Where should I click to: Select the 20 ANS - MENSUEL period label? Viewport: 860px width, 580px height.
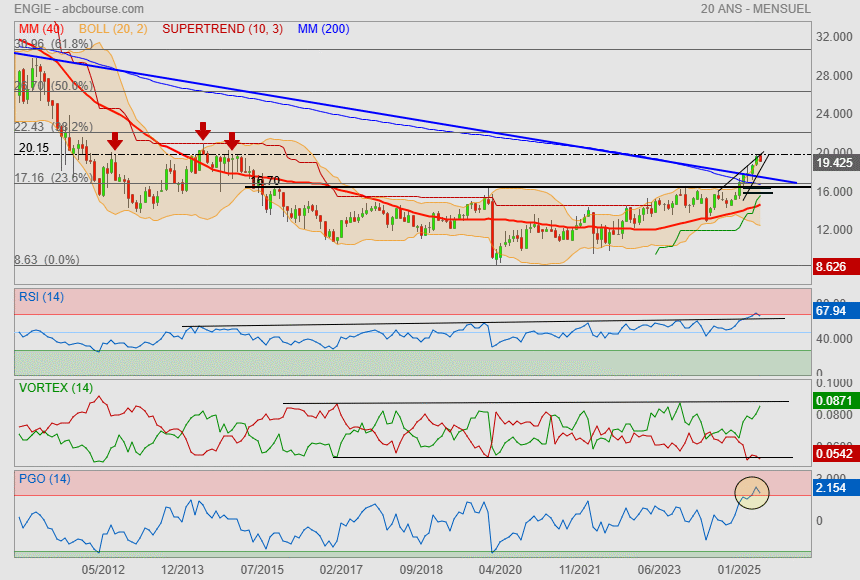756,9
